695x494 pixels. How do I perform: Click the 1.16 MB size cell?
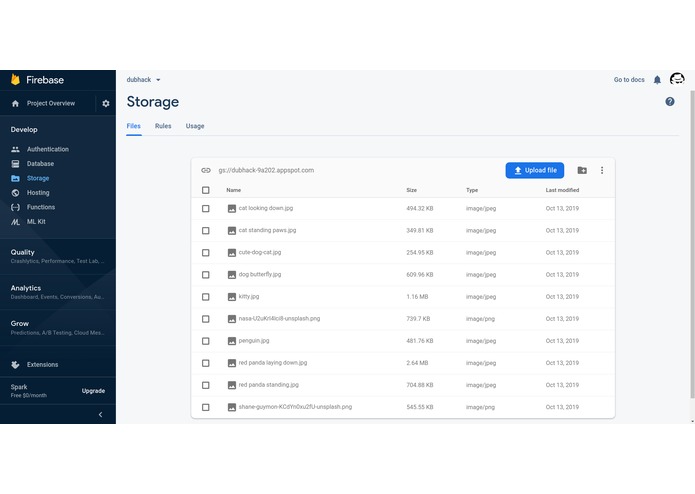click(417, 297)
